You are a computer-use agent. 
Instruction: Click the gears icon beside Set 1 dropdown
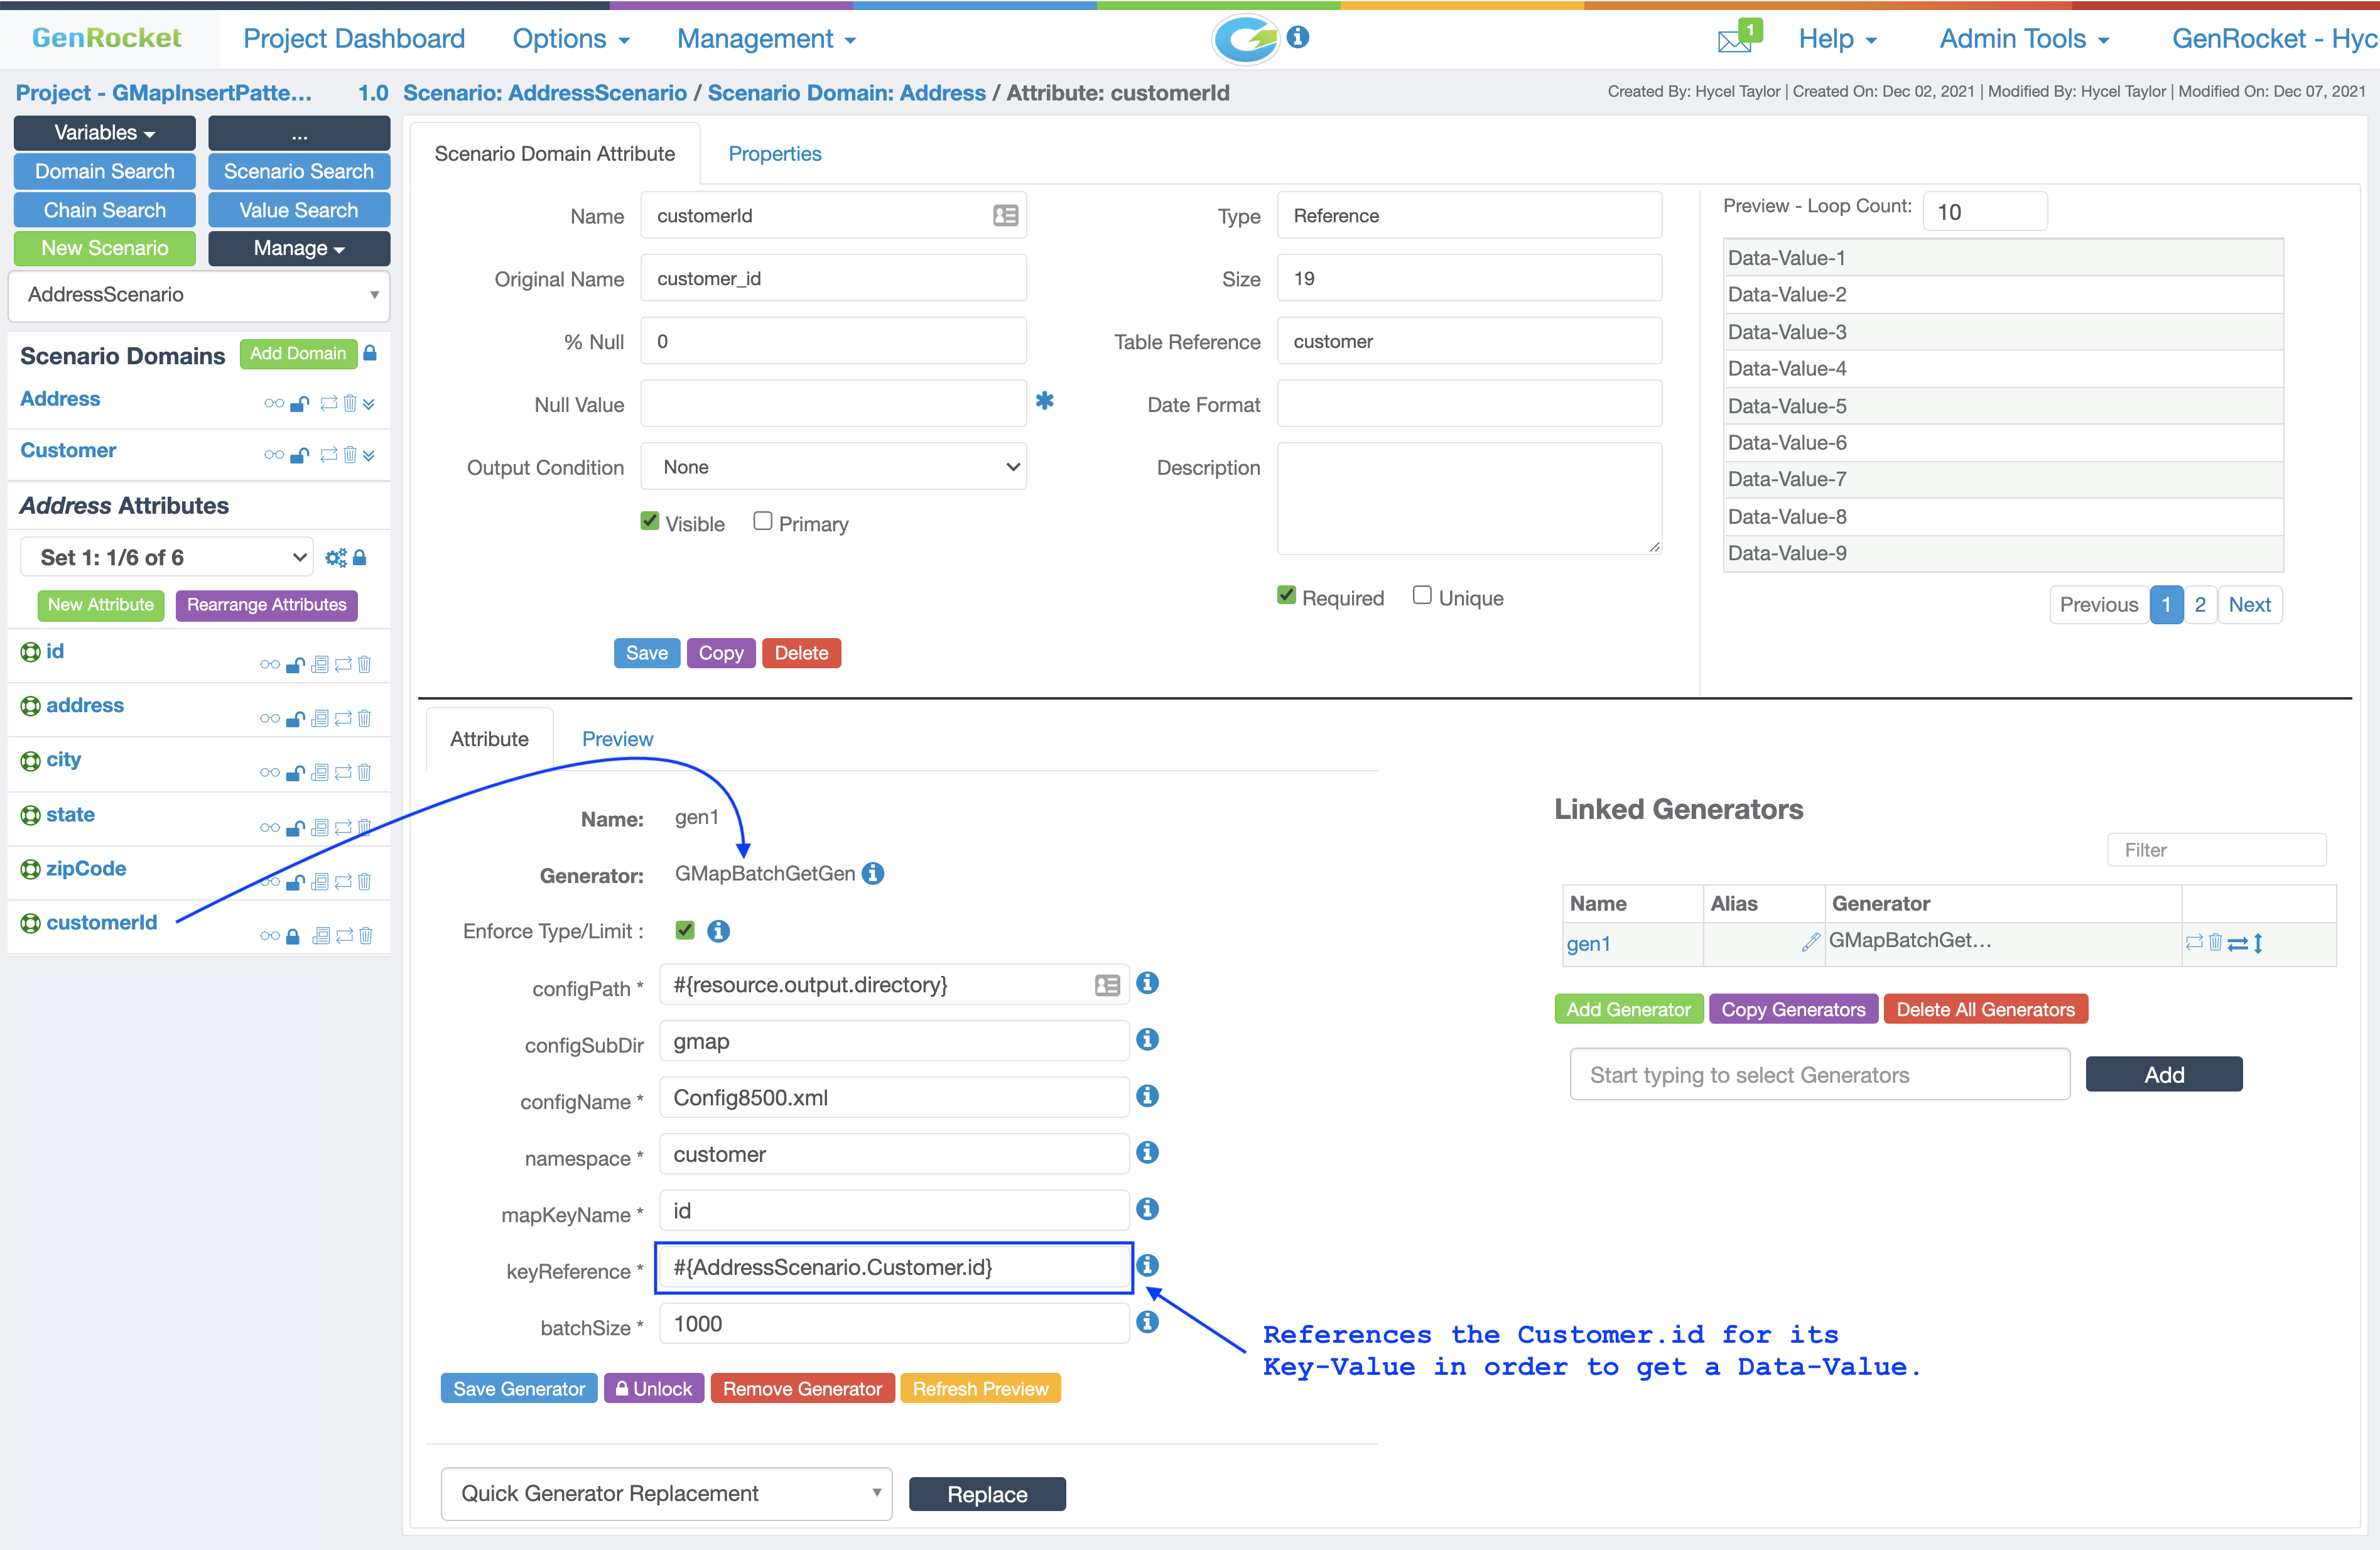(x=335, y=558)
